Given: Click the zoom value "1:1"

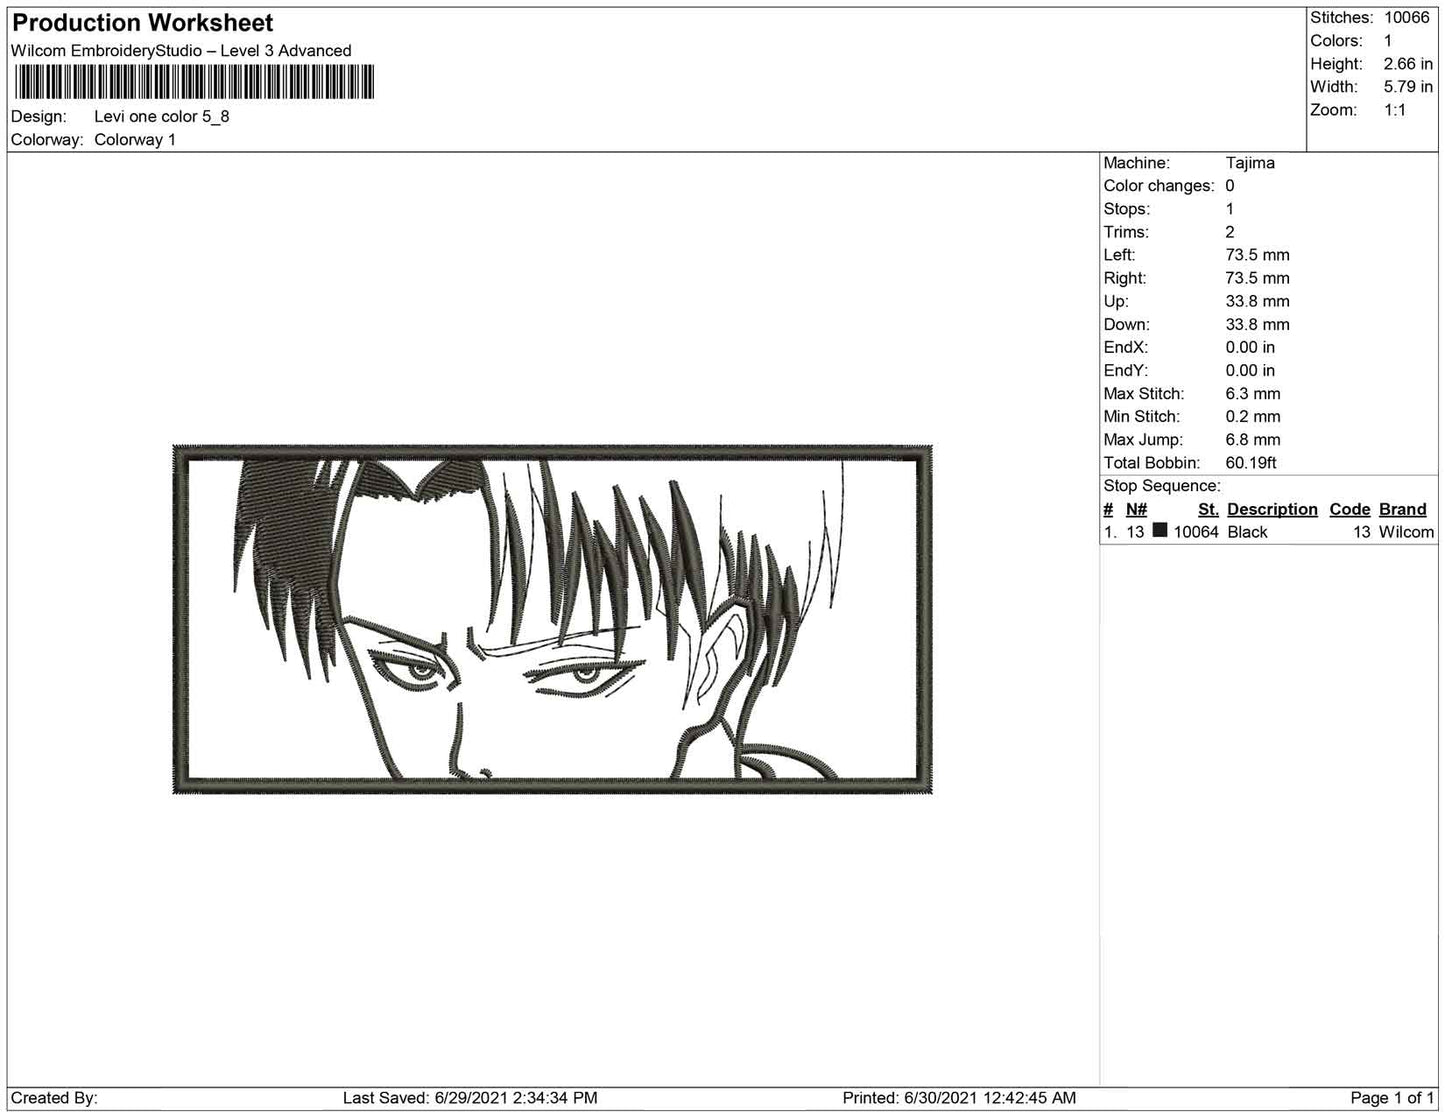Looking at the screenshot, I should coord(1395,110).
